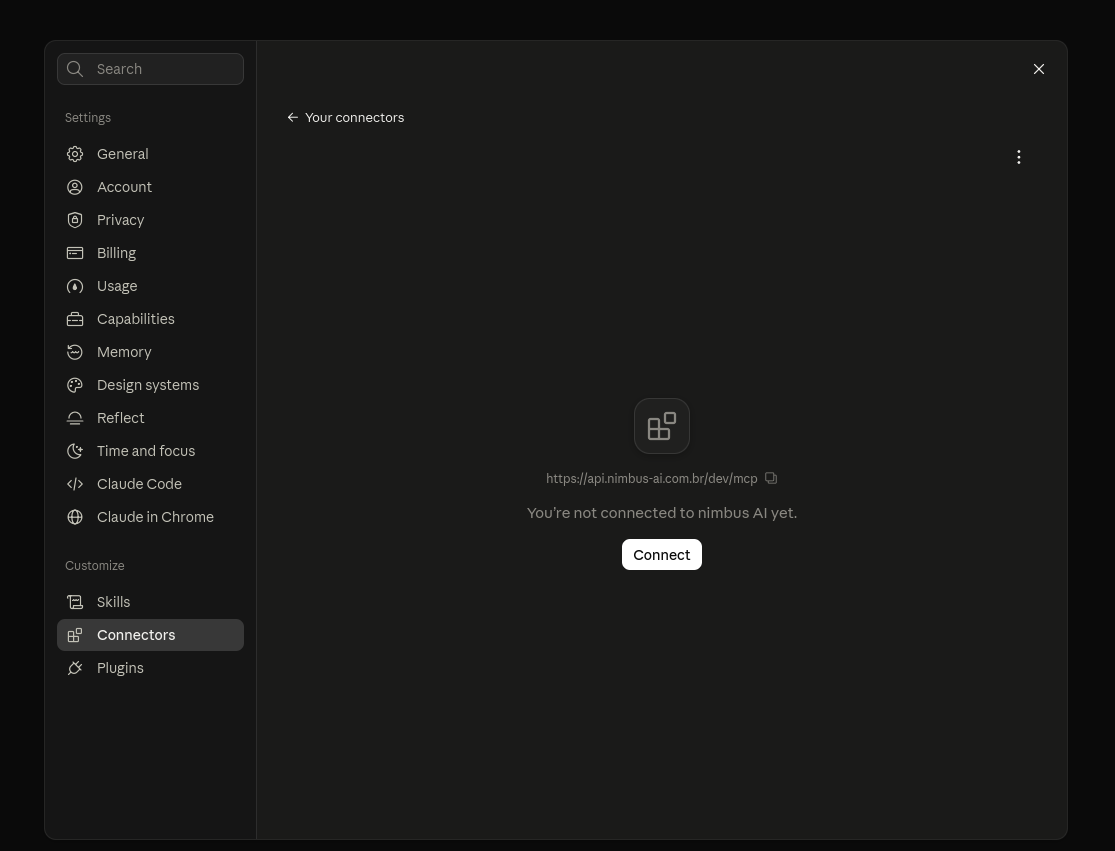This screenshot has width=1115, height=851.
Task: Click the Capabilities toolbox icon
Action: (75, 319)
